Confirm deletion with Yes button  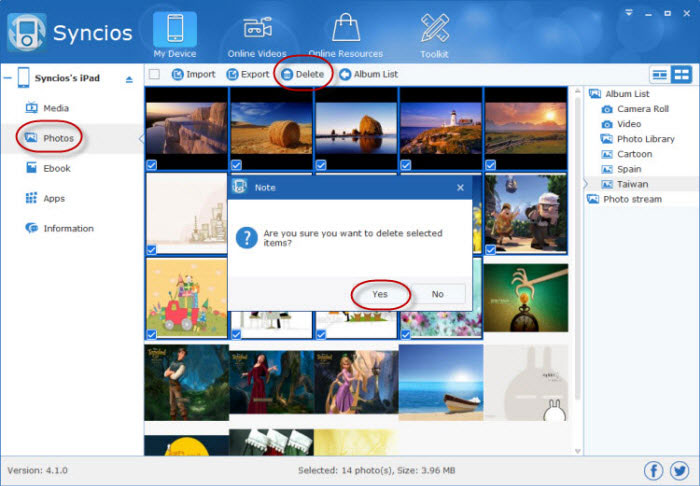click(x=380, y=294)
